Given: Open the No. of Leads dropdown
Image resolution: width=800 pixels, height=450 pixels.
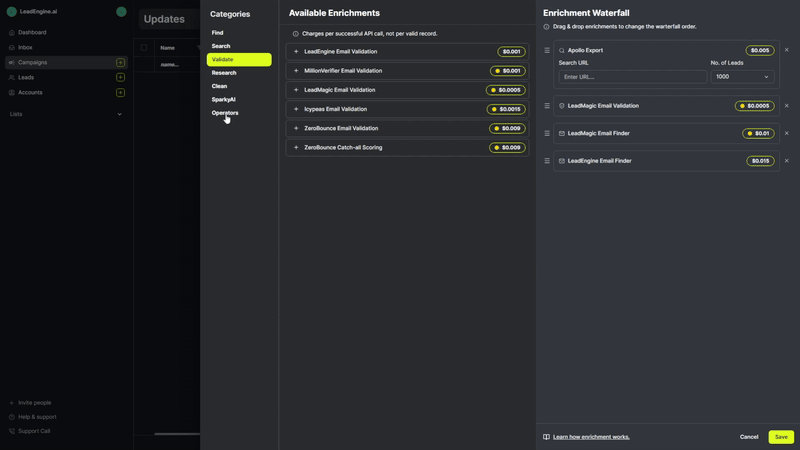Looking at the screenshot, I should click(x=742, y=77).
